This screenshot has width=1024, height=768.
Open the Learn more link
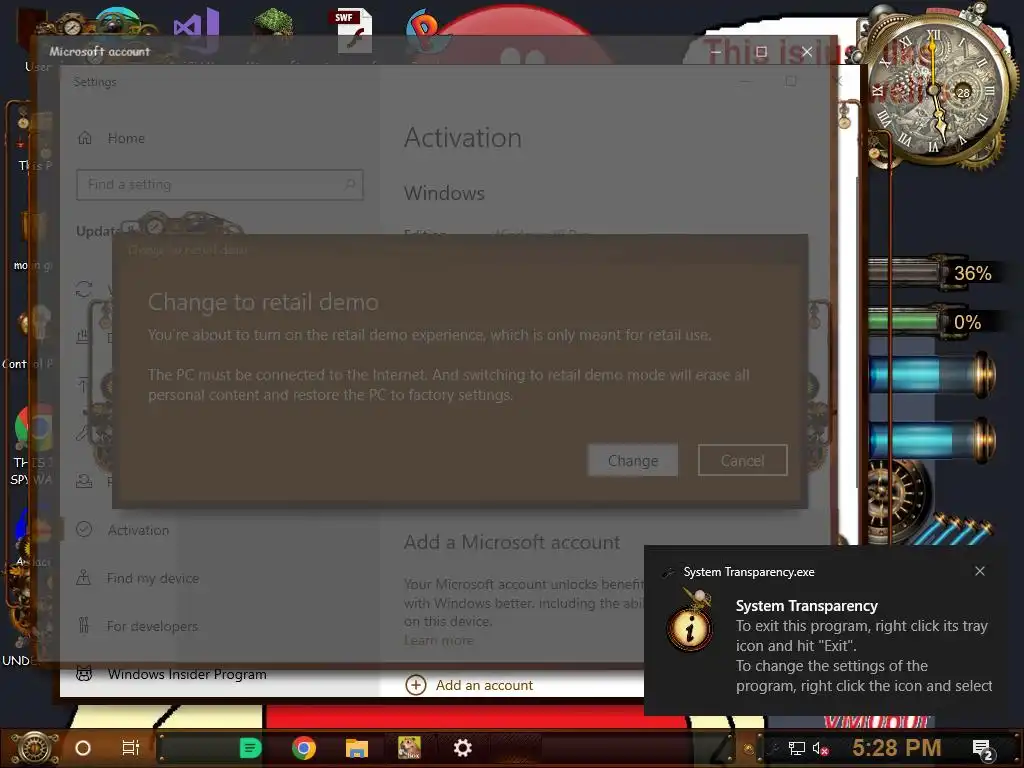(438, 641)
